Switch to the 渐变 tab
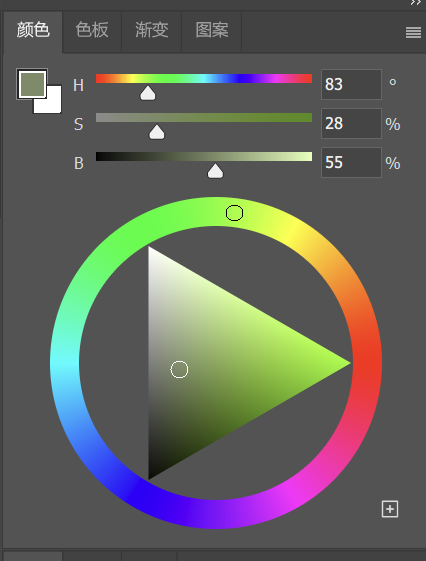This screenshot has height=561, width=426. (x=152, y=30)
